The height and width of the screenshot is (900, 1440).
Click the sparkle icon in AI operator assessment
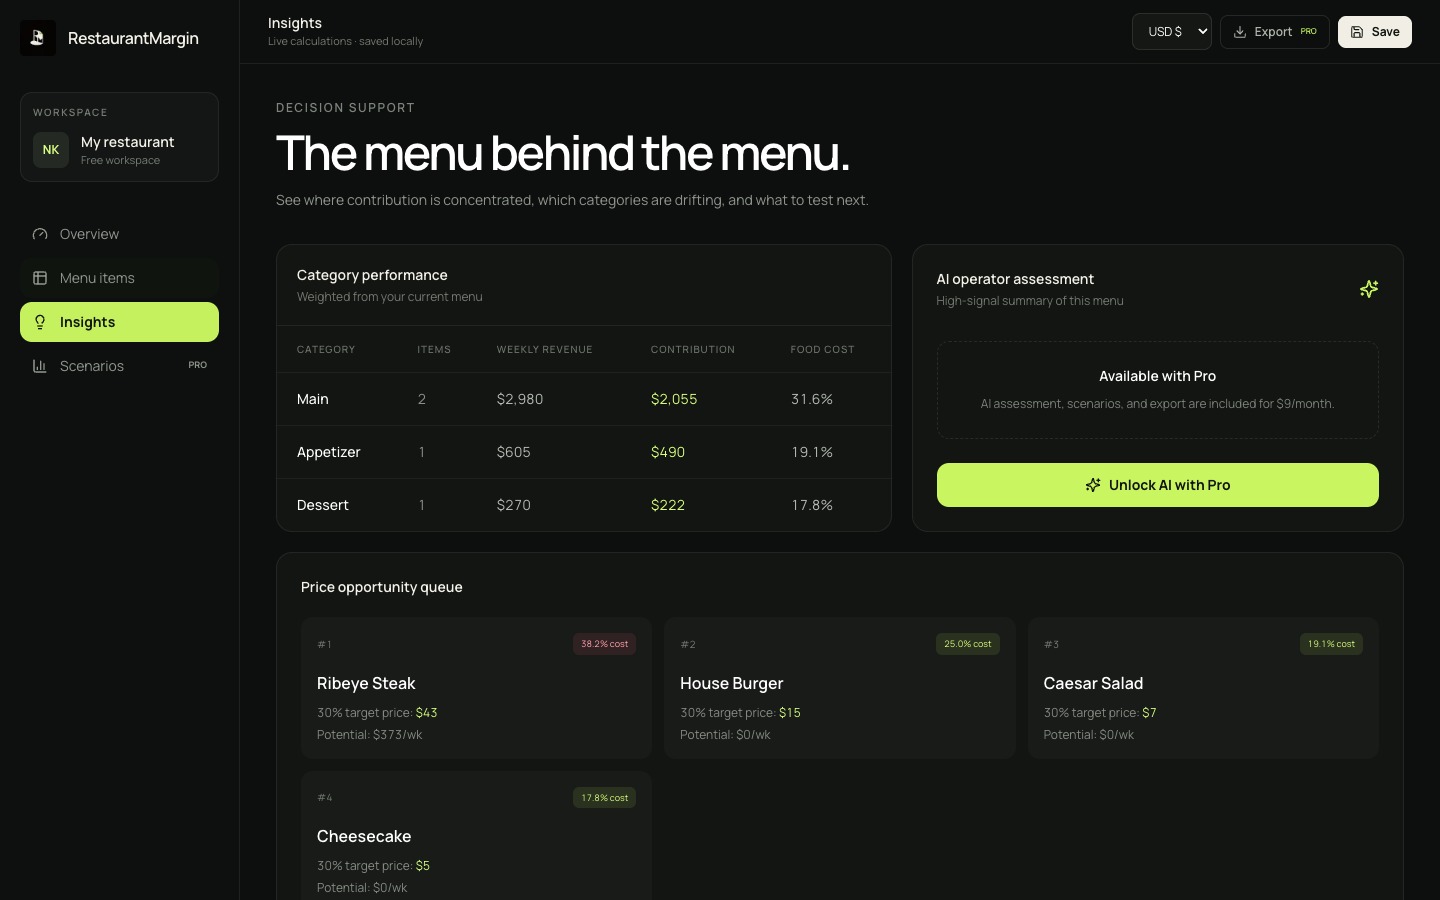1369,289
